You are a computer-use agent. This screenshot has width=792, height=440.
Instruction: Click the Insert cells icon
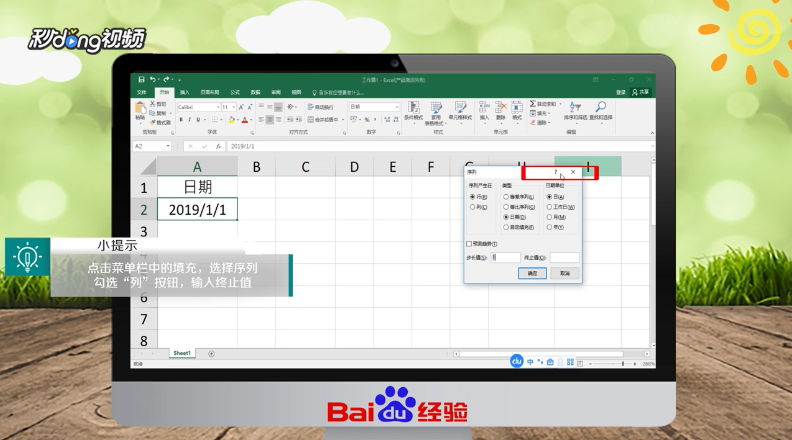484,107
